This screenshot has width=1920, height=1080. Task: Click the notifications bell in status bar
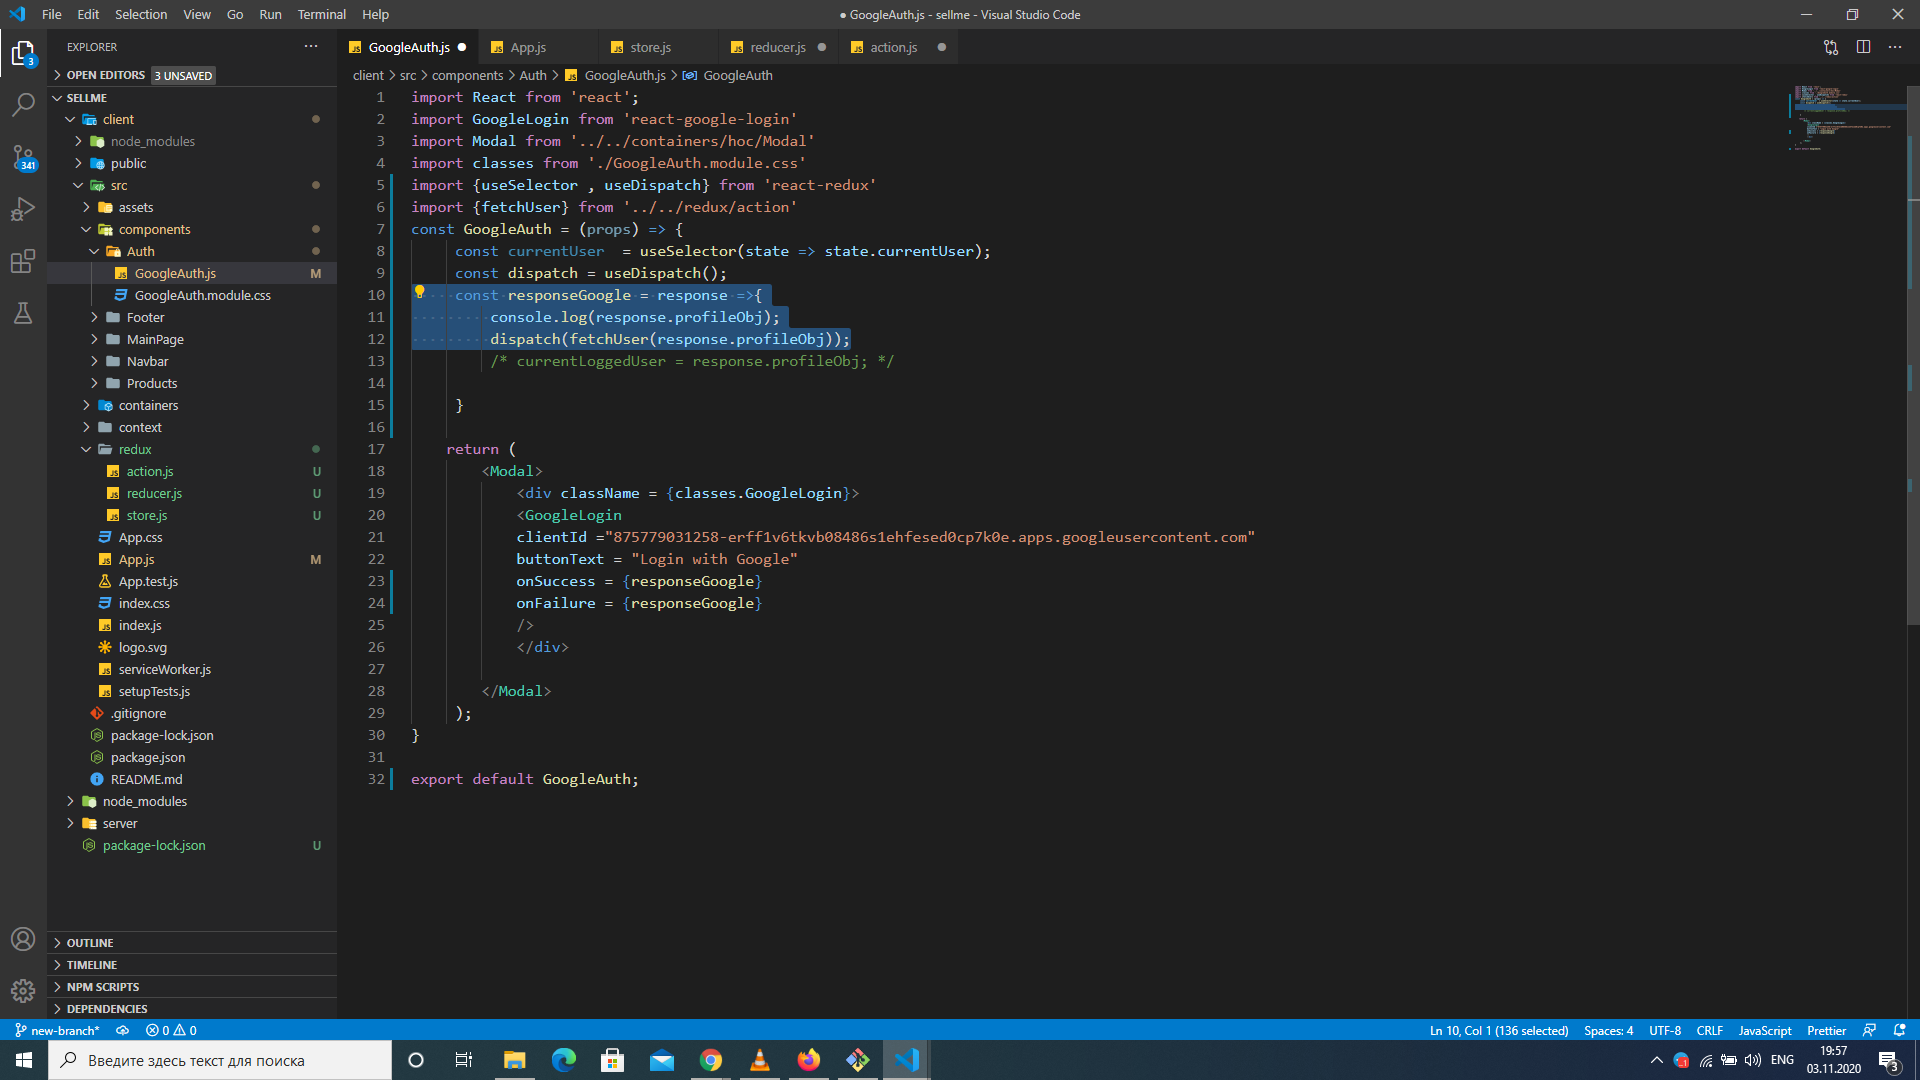point(1899,1030)
